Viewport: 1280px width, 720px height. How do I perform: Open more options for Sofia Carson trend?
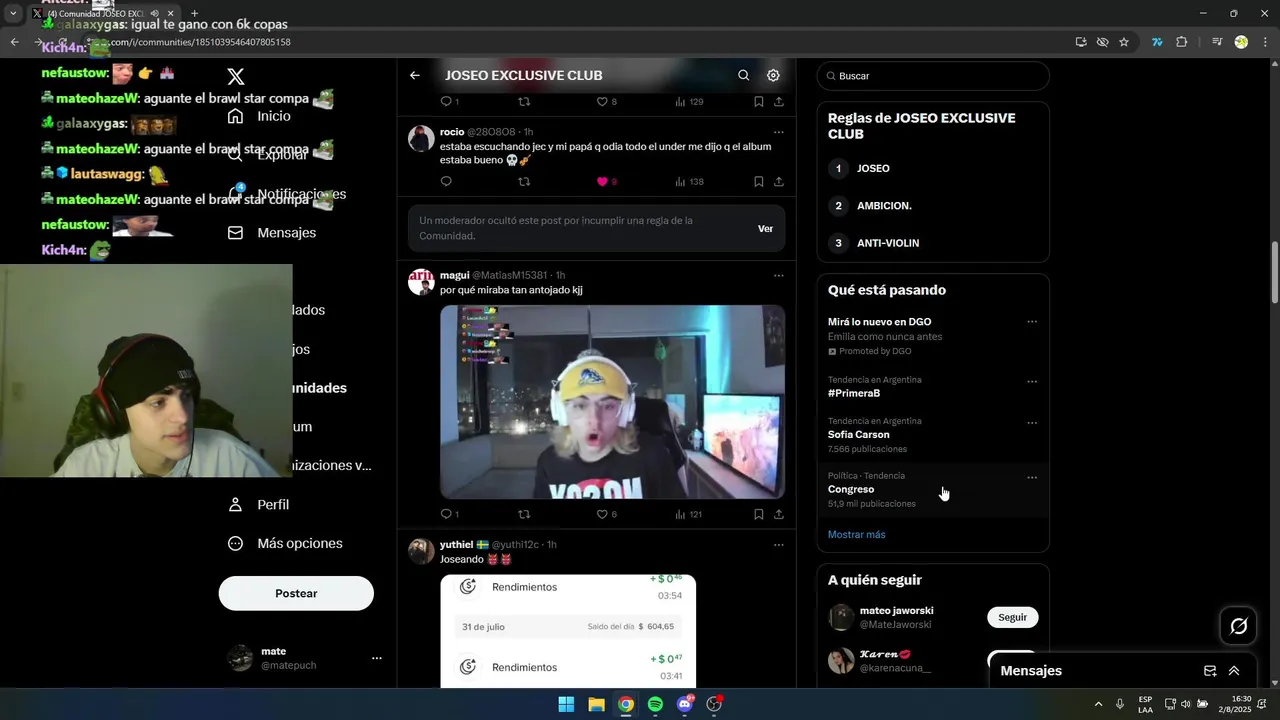[1032, 423]
